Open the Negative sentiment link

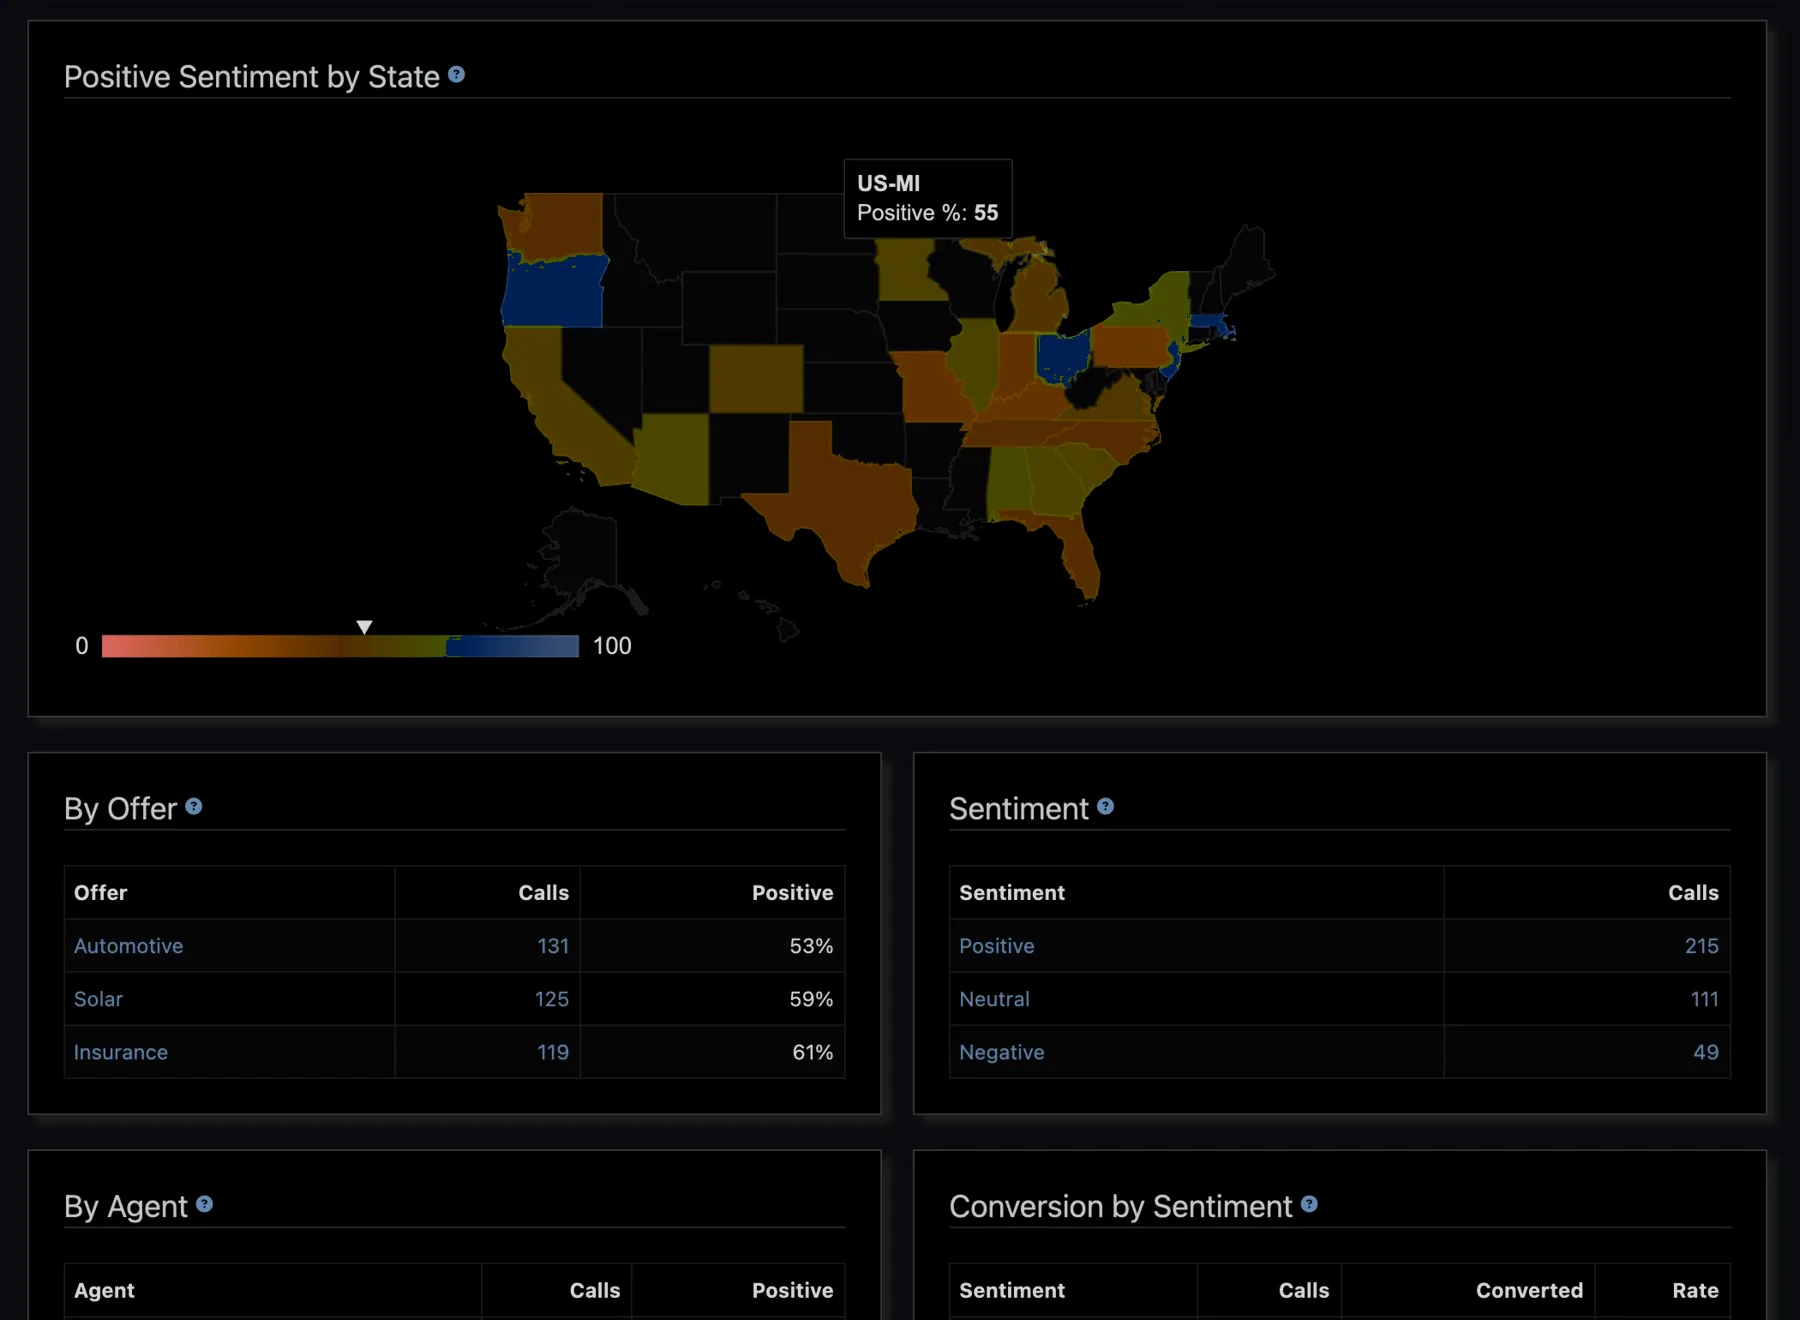(x=1002, y=1052)
